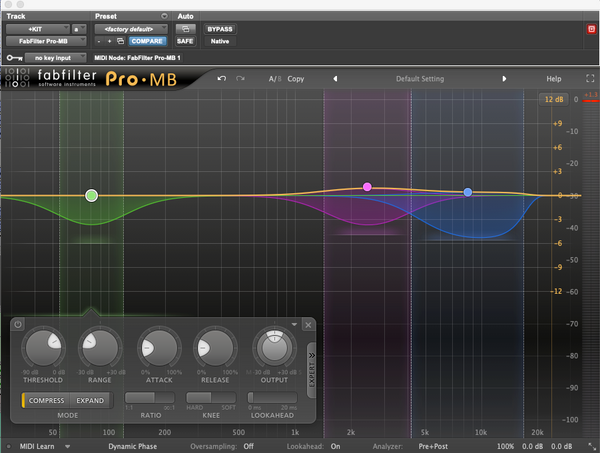Select the blue high band node
Viewport: 600px width, 453px height.
tap(468, 192)
